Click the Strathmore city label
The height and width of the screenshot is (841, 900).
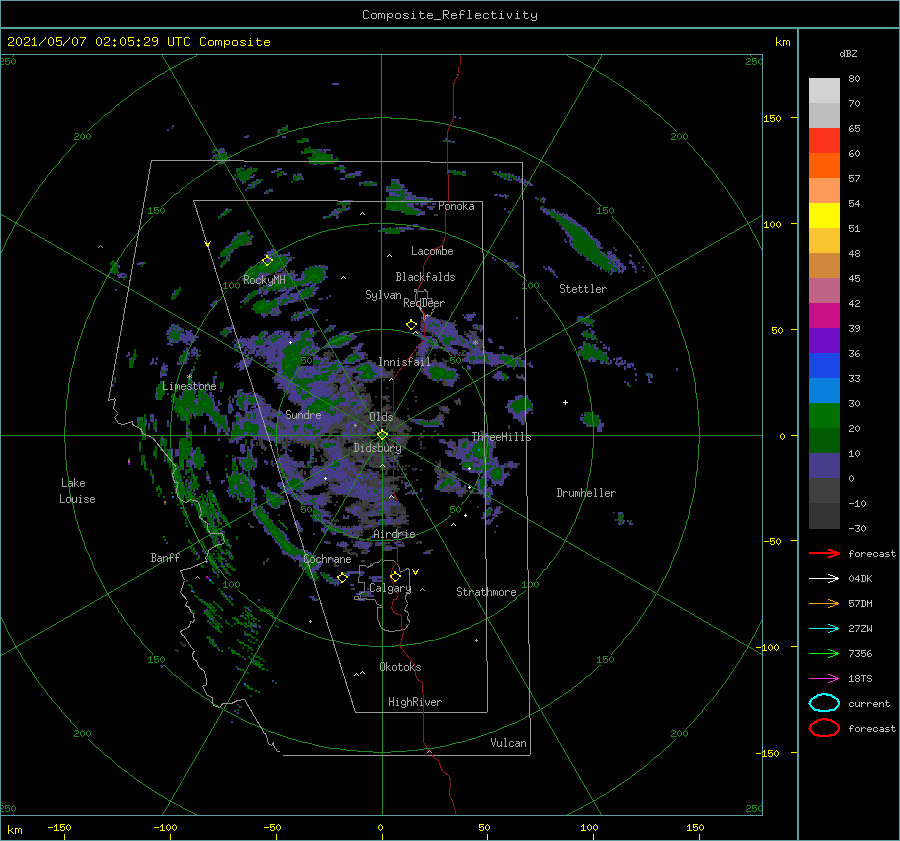tap(486, 592)
